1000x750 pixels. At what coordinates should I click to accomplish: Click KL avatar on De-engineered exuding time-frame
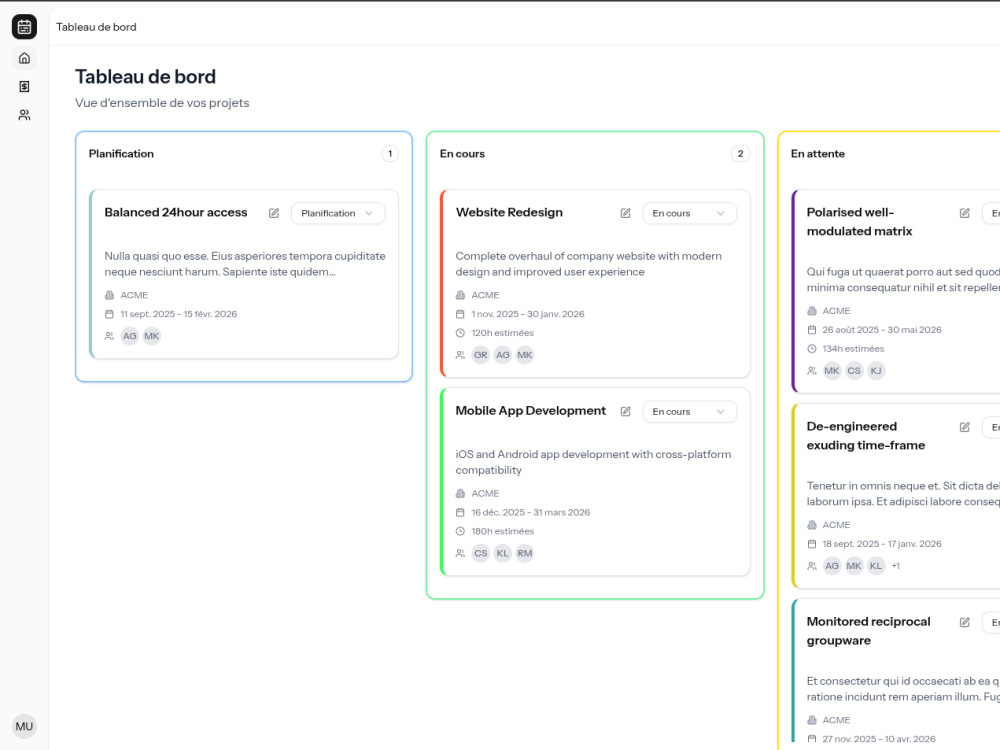(876, 566)
